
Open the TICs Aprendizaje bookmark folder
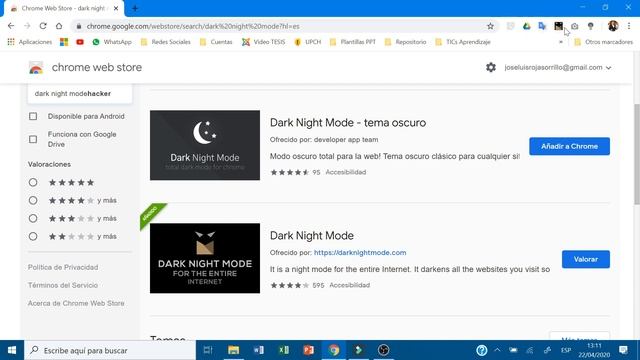tap(463, 42)
